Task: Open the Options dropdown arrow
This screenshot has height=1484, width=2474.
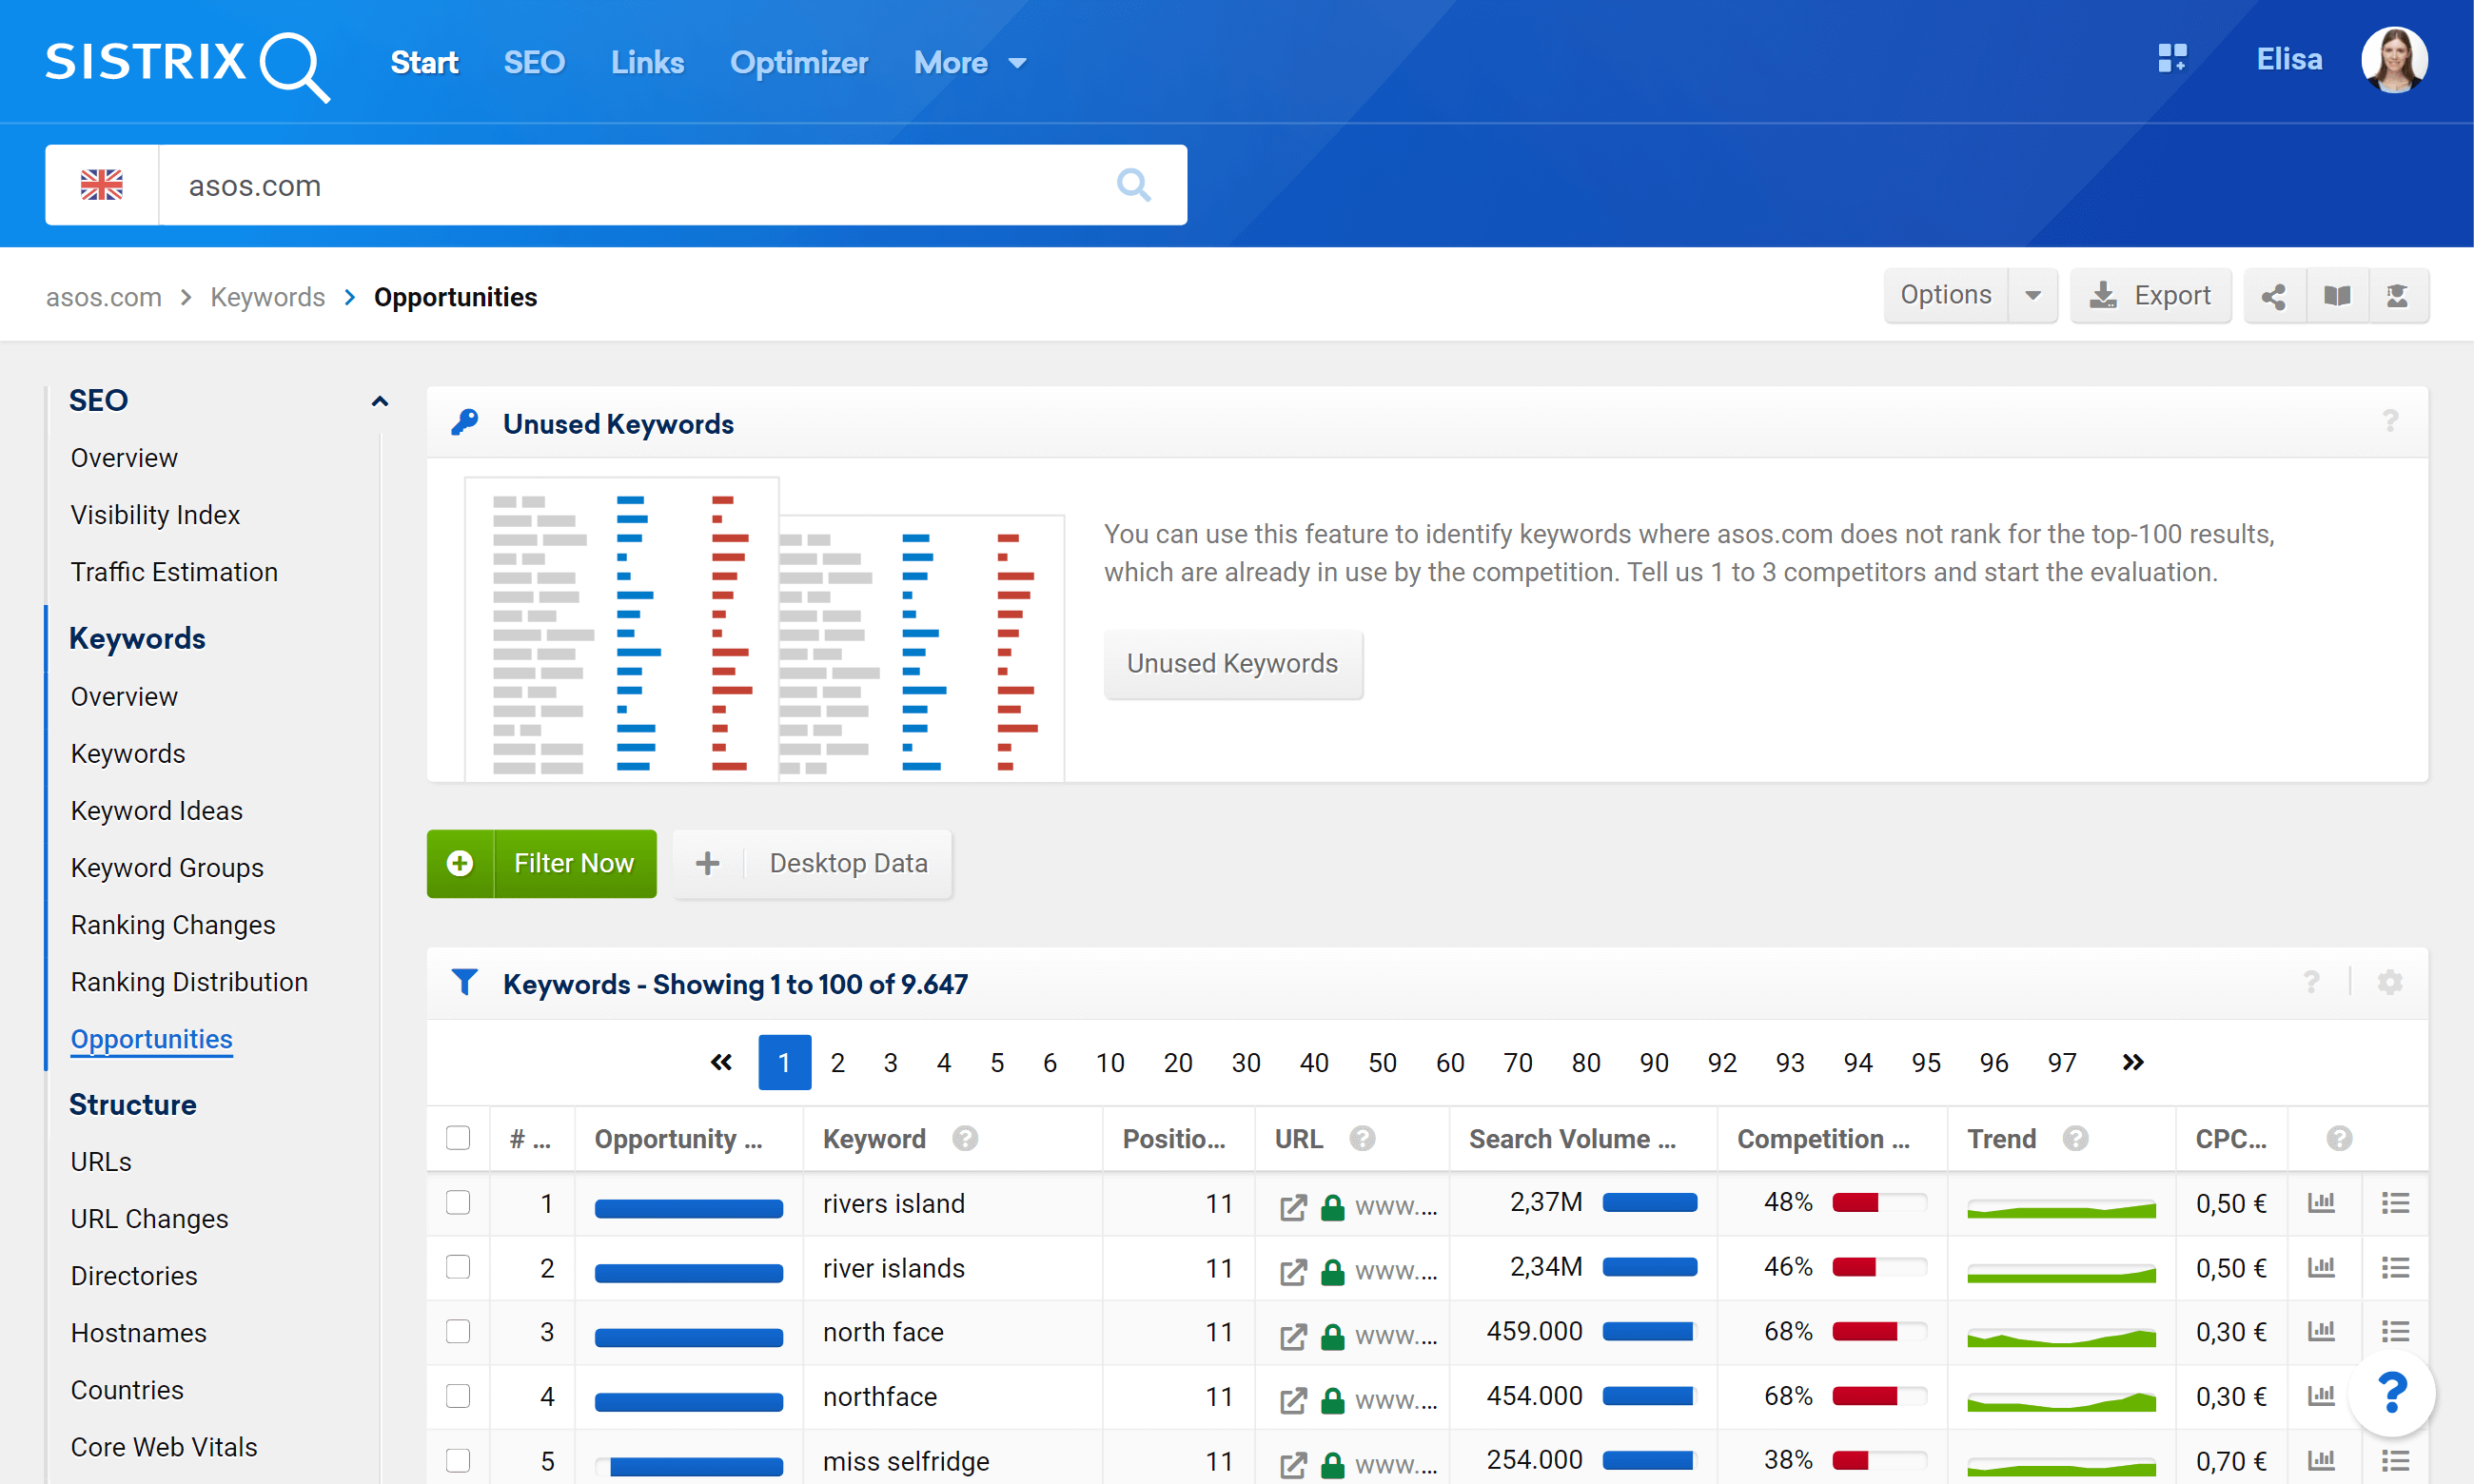Action: point(2033,296)
